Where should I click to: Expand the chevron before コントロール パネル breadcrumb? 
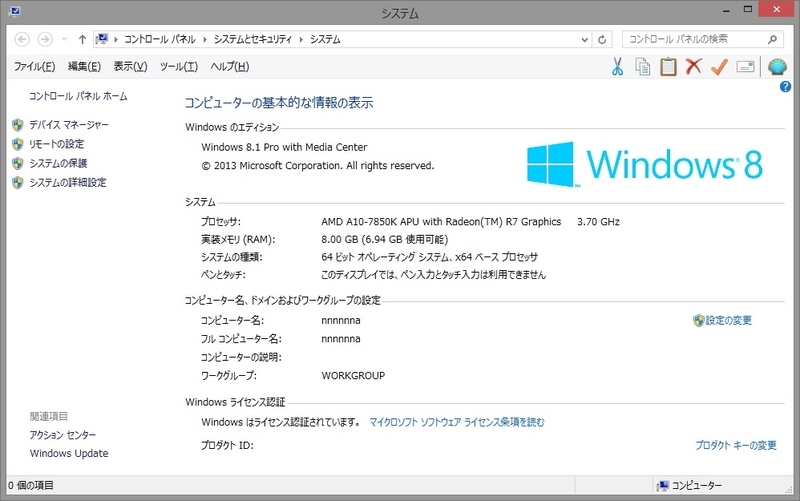(116, 39)
